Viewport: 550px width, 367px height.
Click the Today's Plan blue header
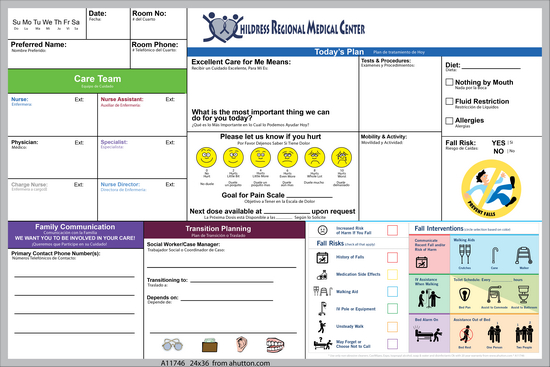point(364,52)
